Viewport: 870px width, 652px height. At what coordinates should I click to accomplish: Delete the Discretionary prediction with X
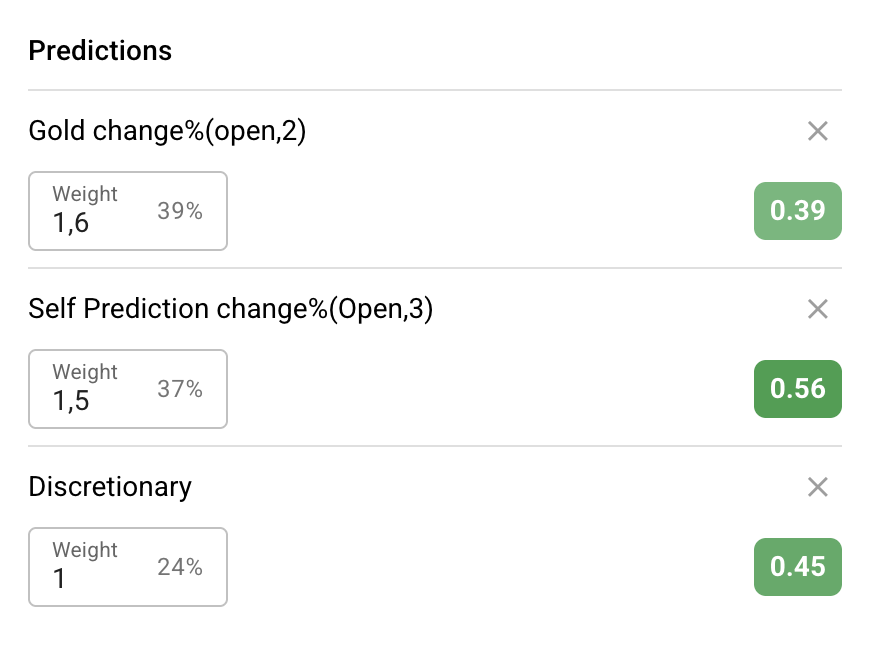pos(817,487)
